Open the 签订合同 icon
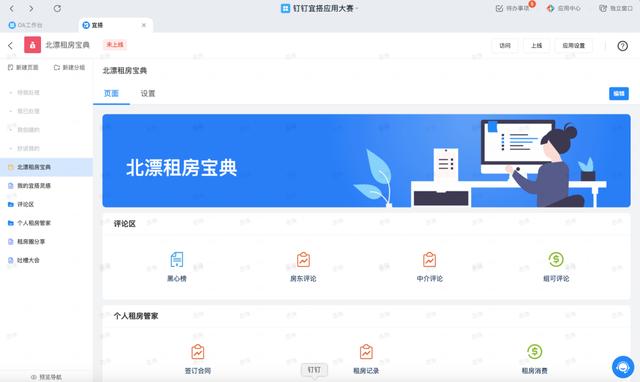This screenshot has height=382, width=640. coord(198,351)
